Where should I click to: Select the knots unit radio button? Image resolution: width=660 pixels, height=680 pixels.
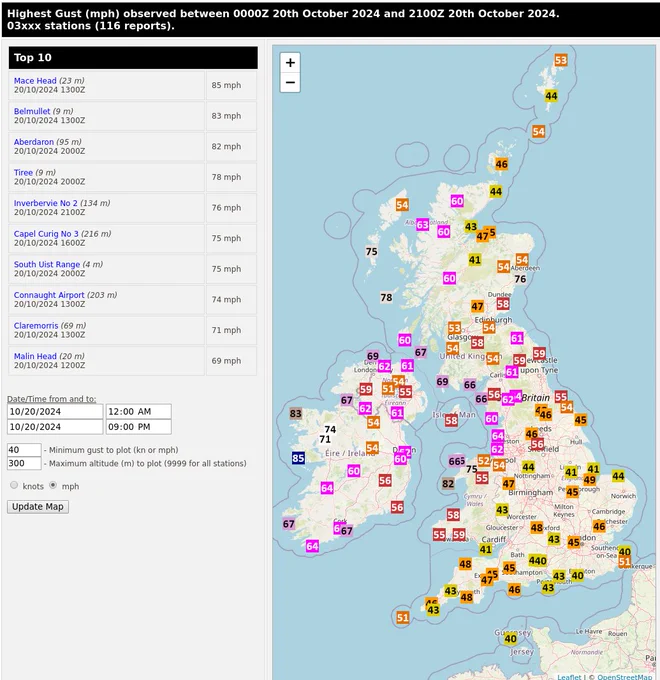(x=14, y=485)
